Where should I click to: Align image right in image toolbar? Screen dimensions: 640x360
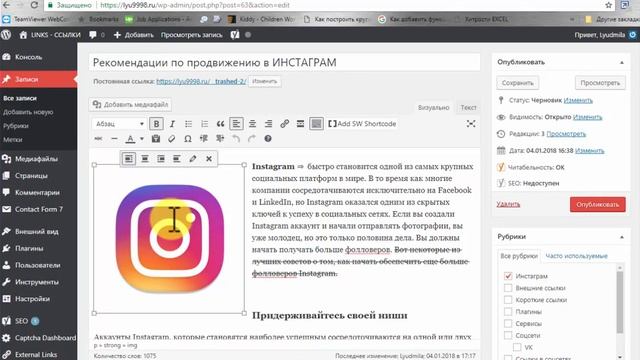pos(161,159)
